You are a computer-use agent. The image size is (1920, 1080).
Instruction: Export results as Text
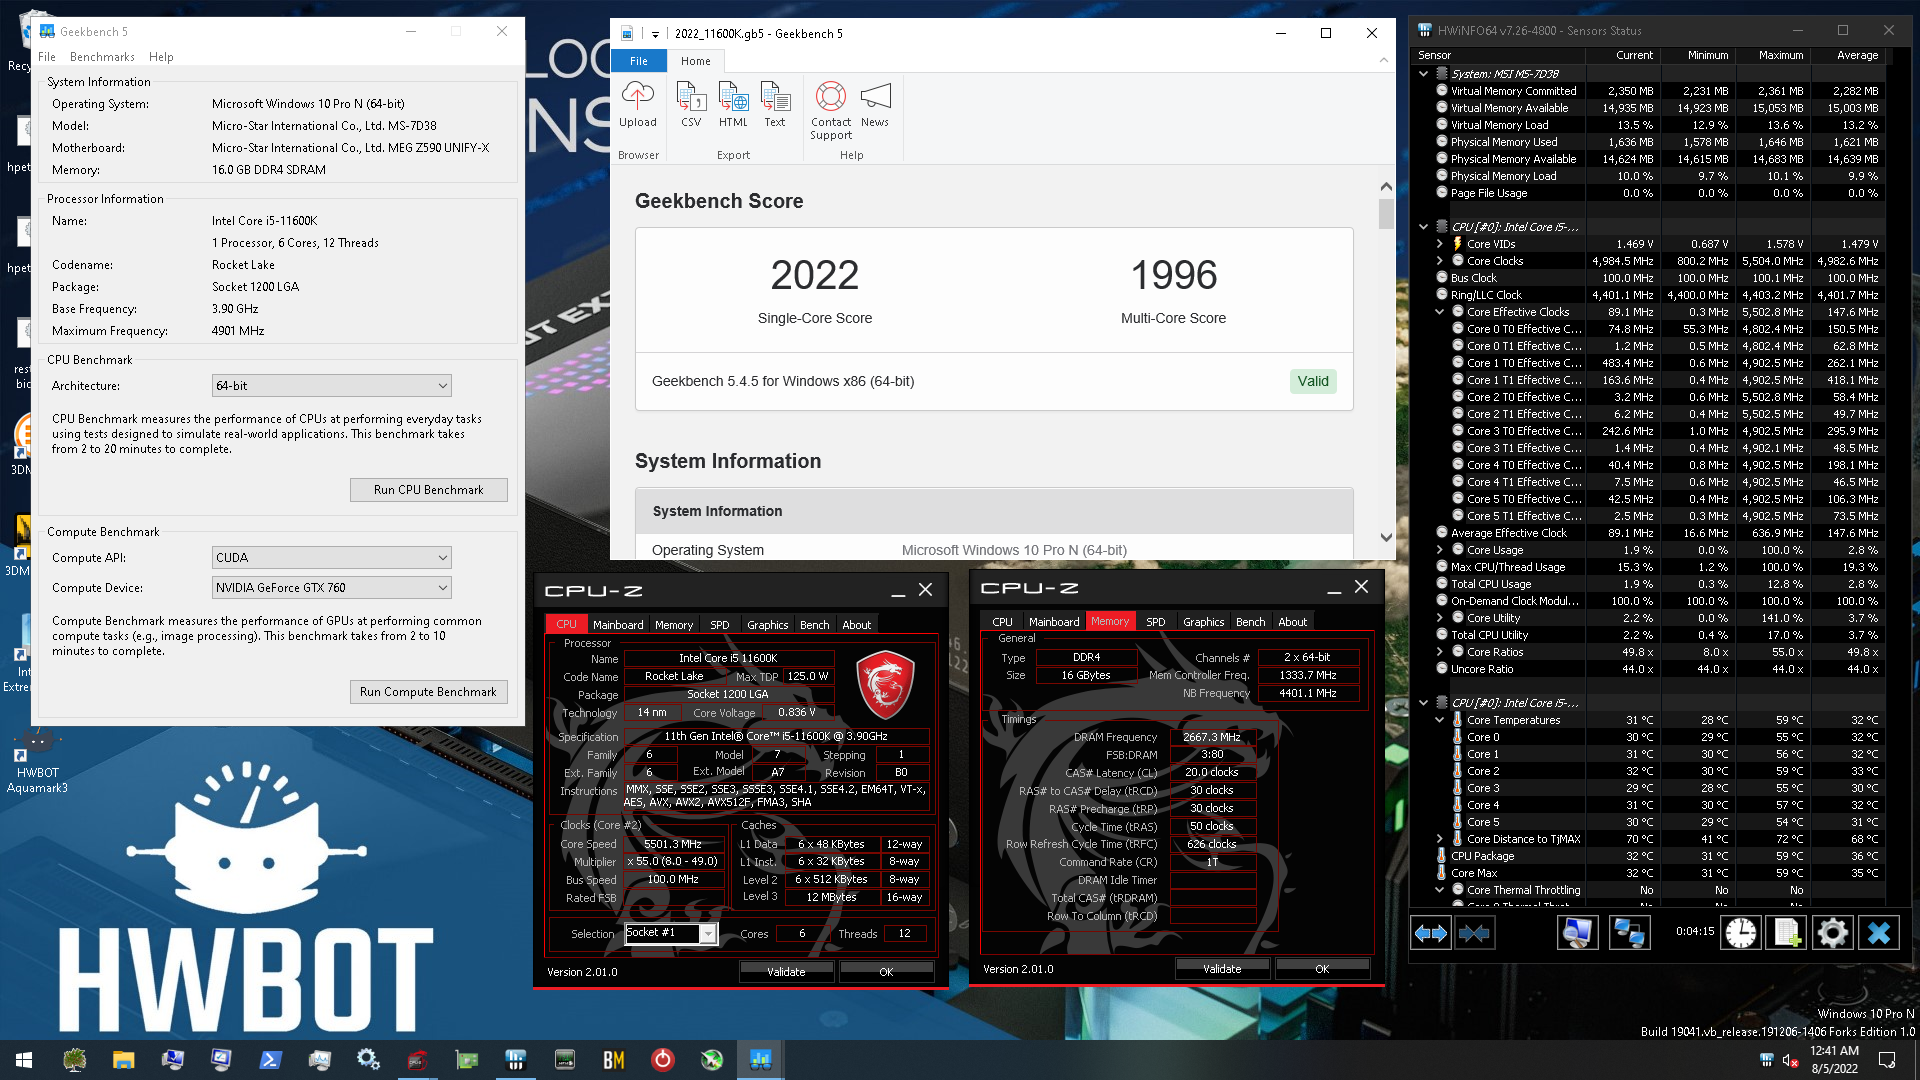[775, 105]
